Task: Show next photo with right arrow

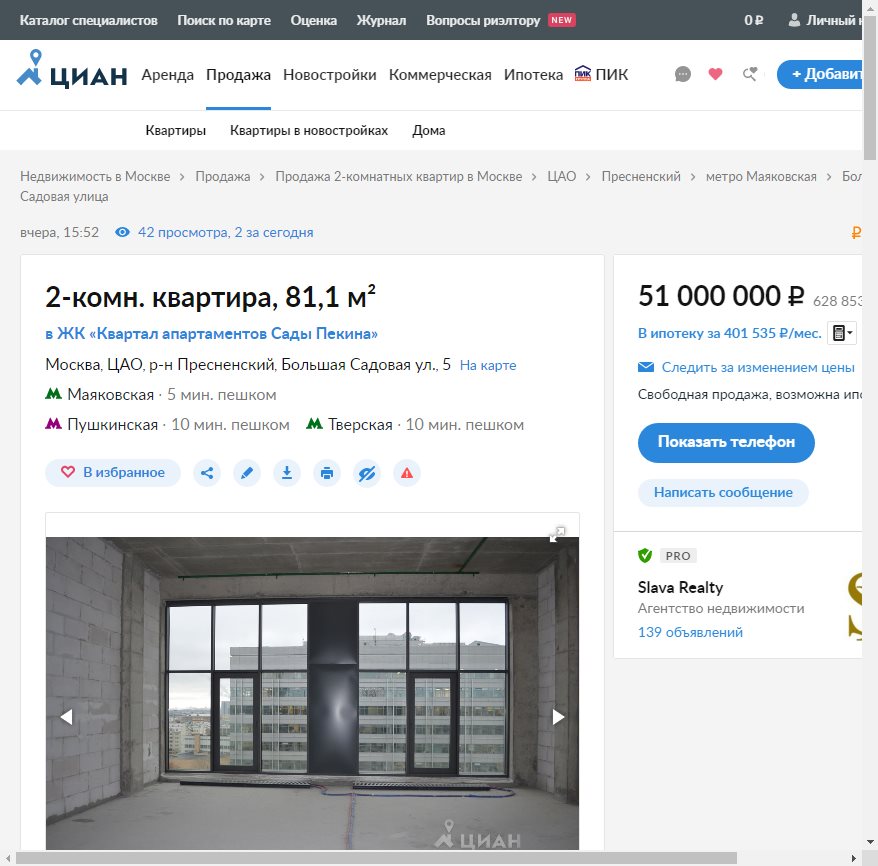Action: [x=558, y=717]
